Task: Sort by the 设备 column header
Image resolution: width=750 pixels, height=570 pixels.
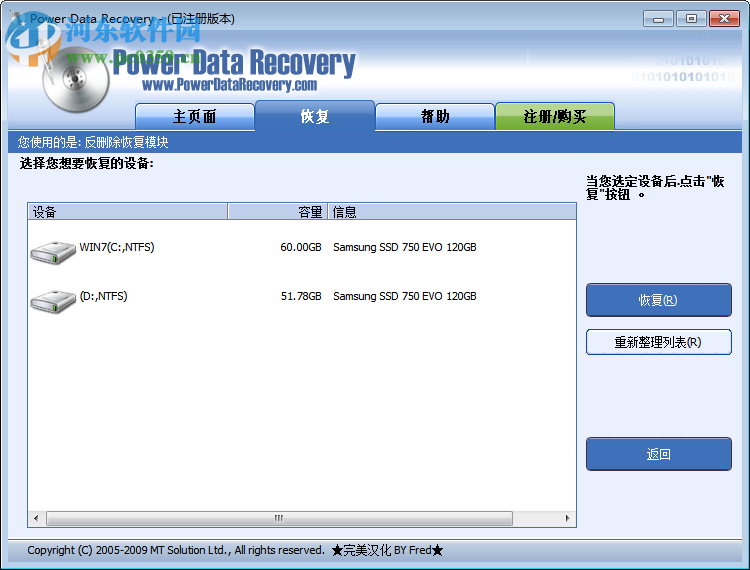Action: [127, 211]
